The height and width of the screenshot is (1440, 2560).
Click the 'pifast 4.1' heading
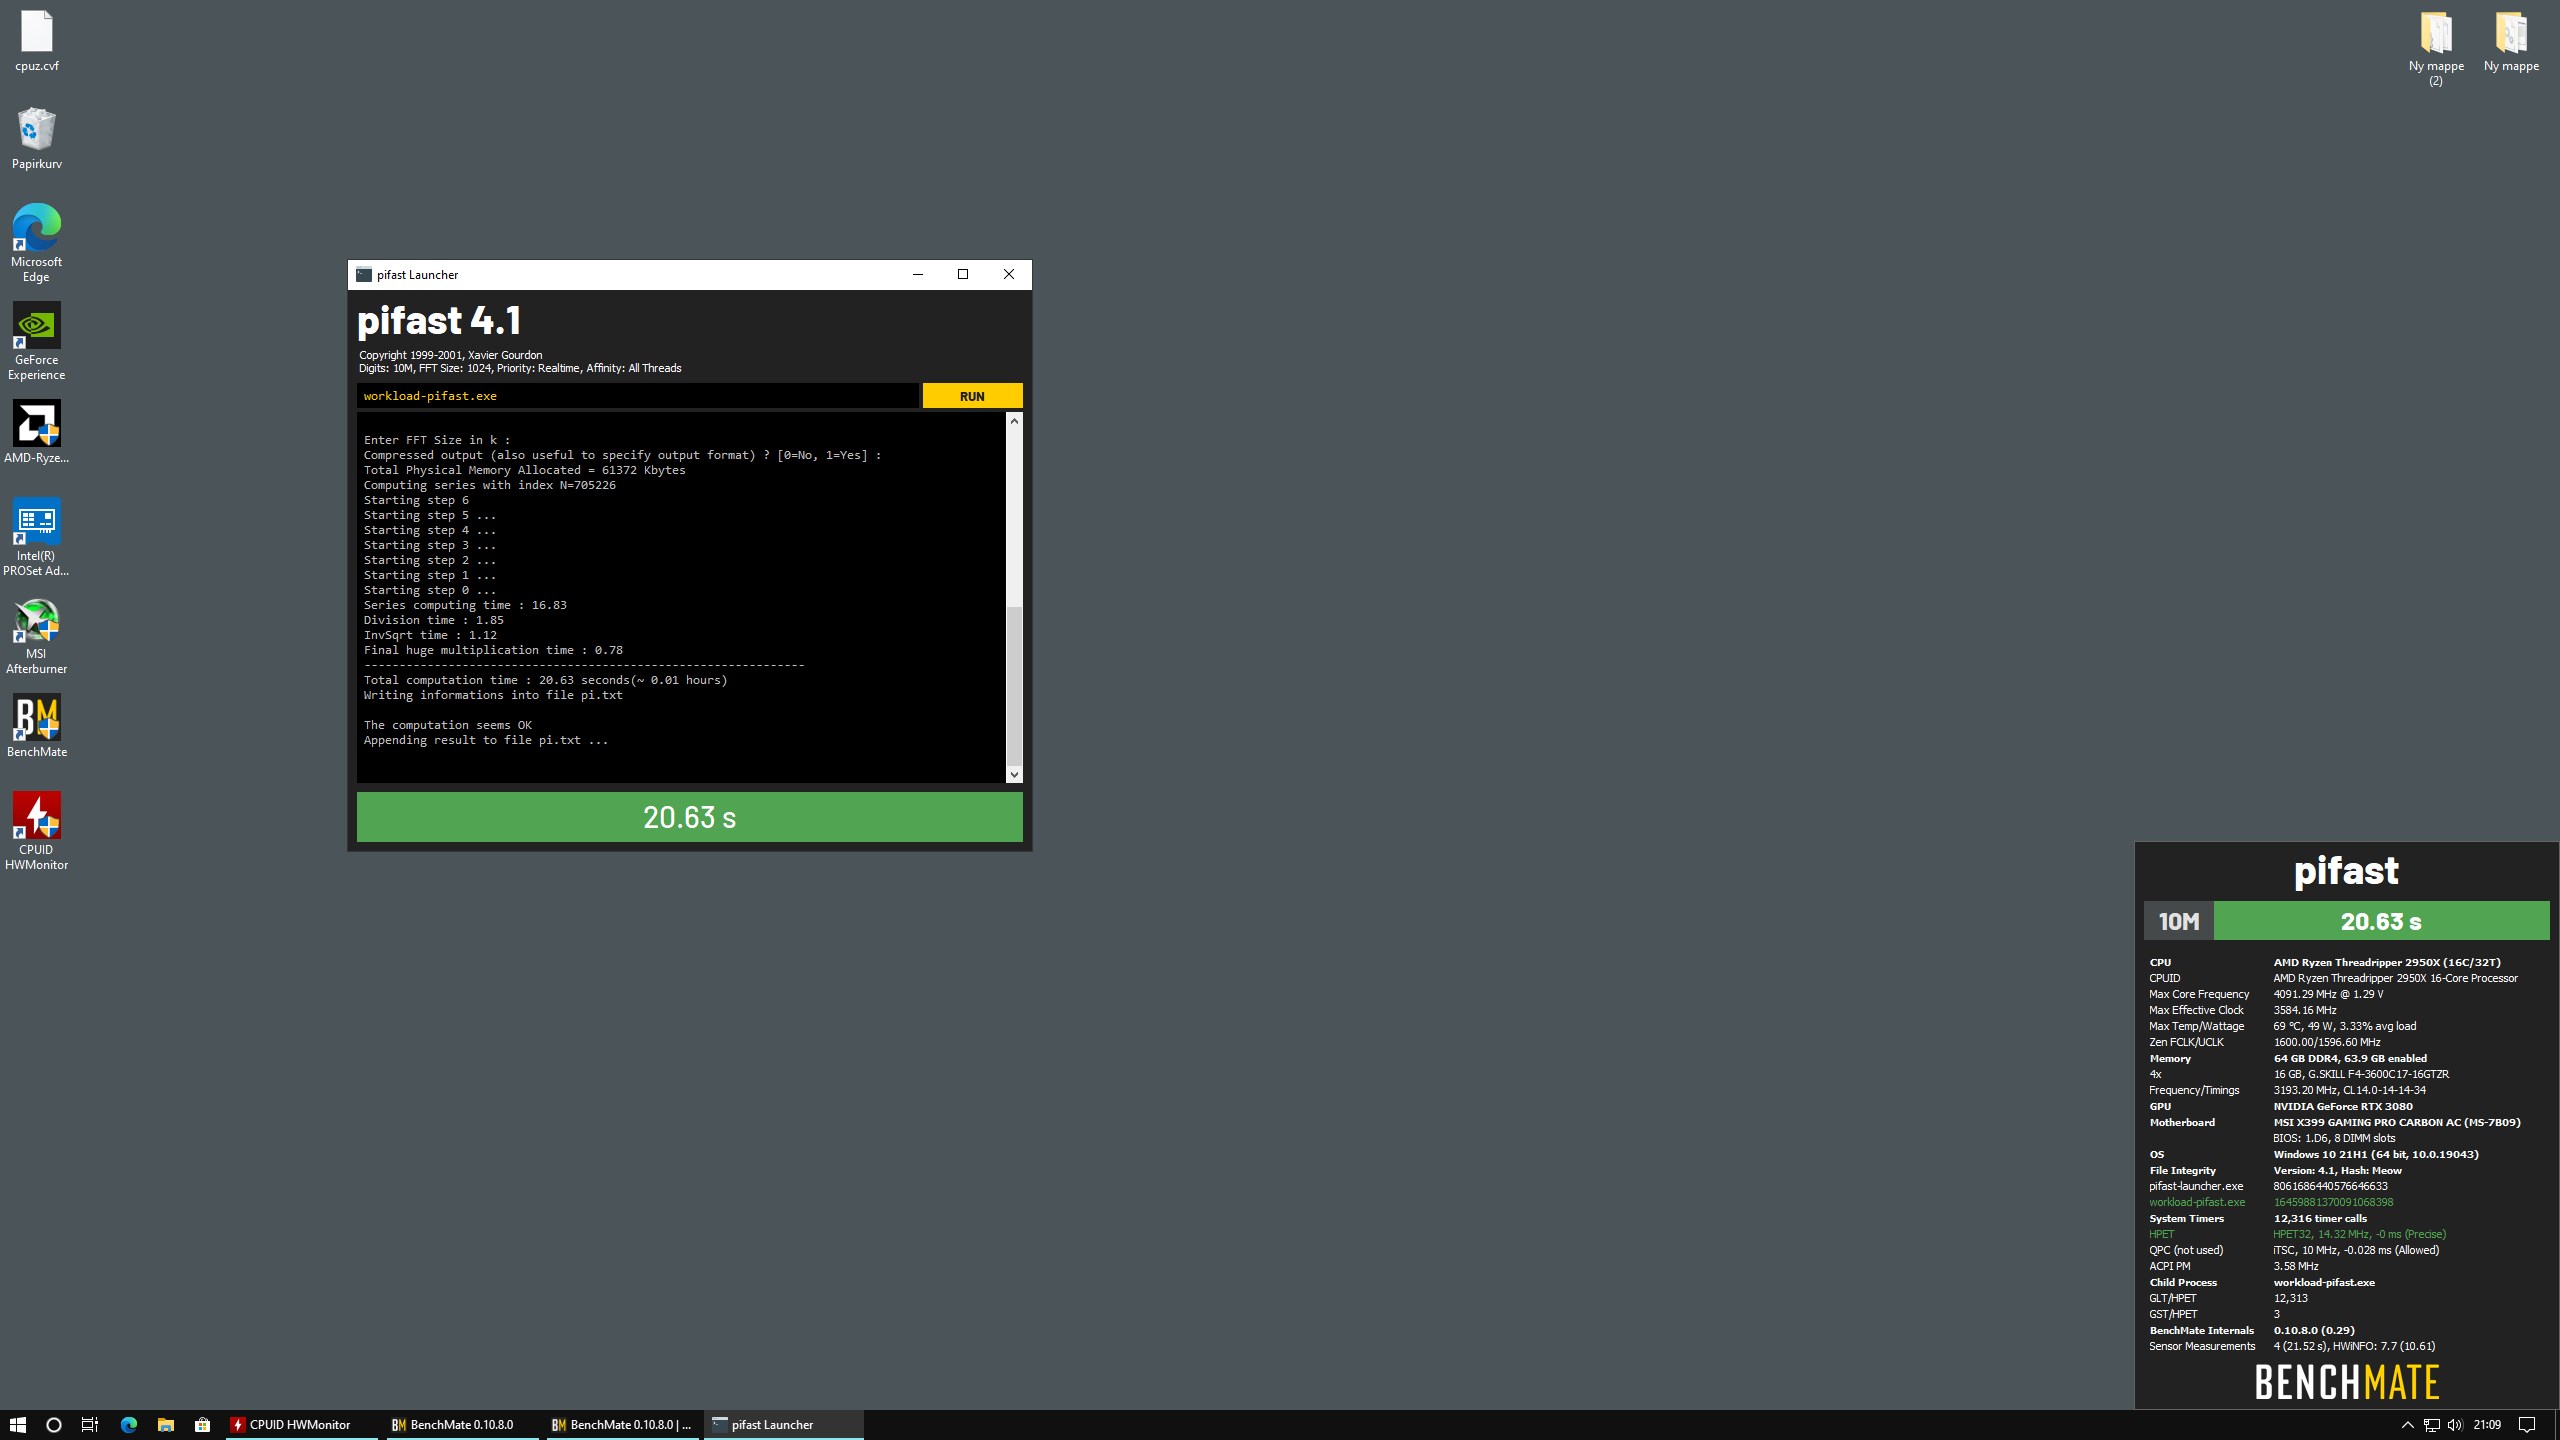point(439,321)
